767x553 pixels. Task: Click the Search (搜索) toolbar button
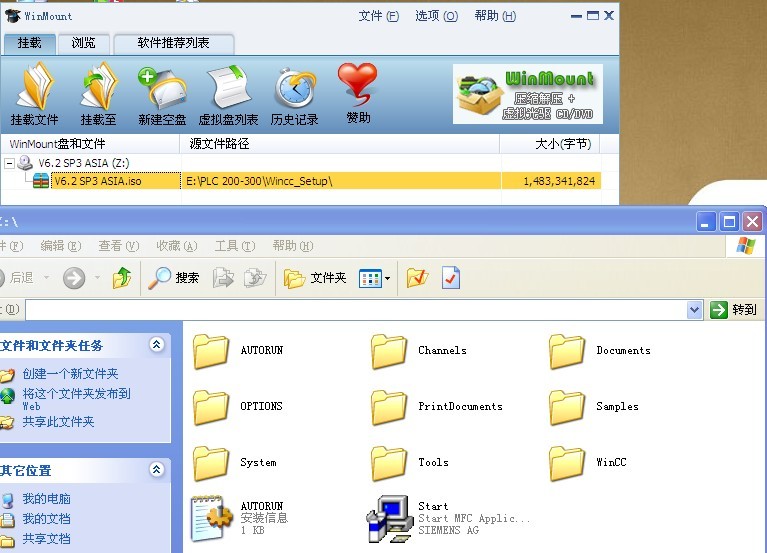[174, 278]
